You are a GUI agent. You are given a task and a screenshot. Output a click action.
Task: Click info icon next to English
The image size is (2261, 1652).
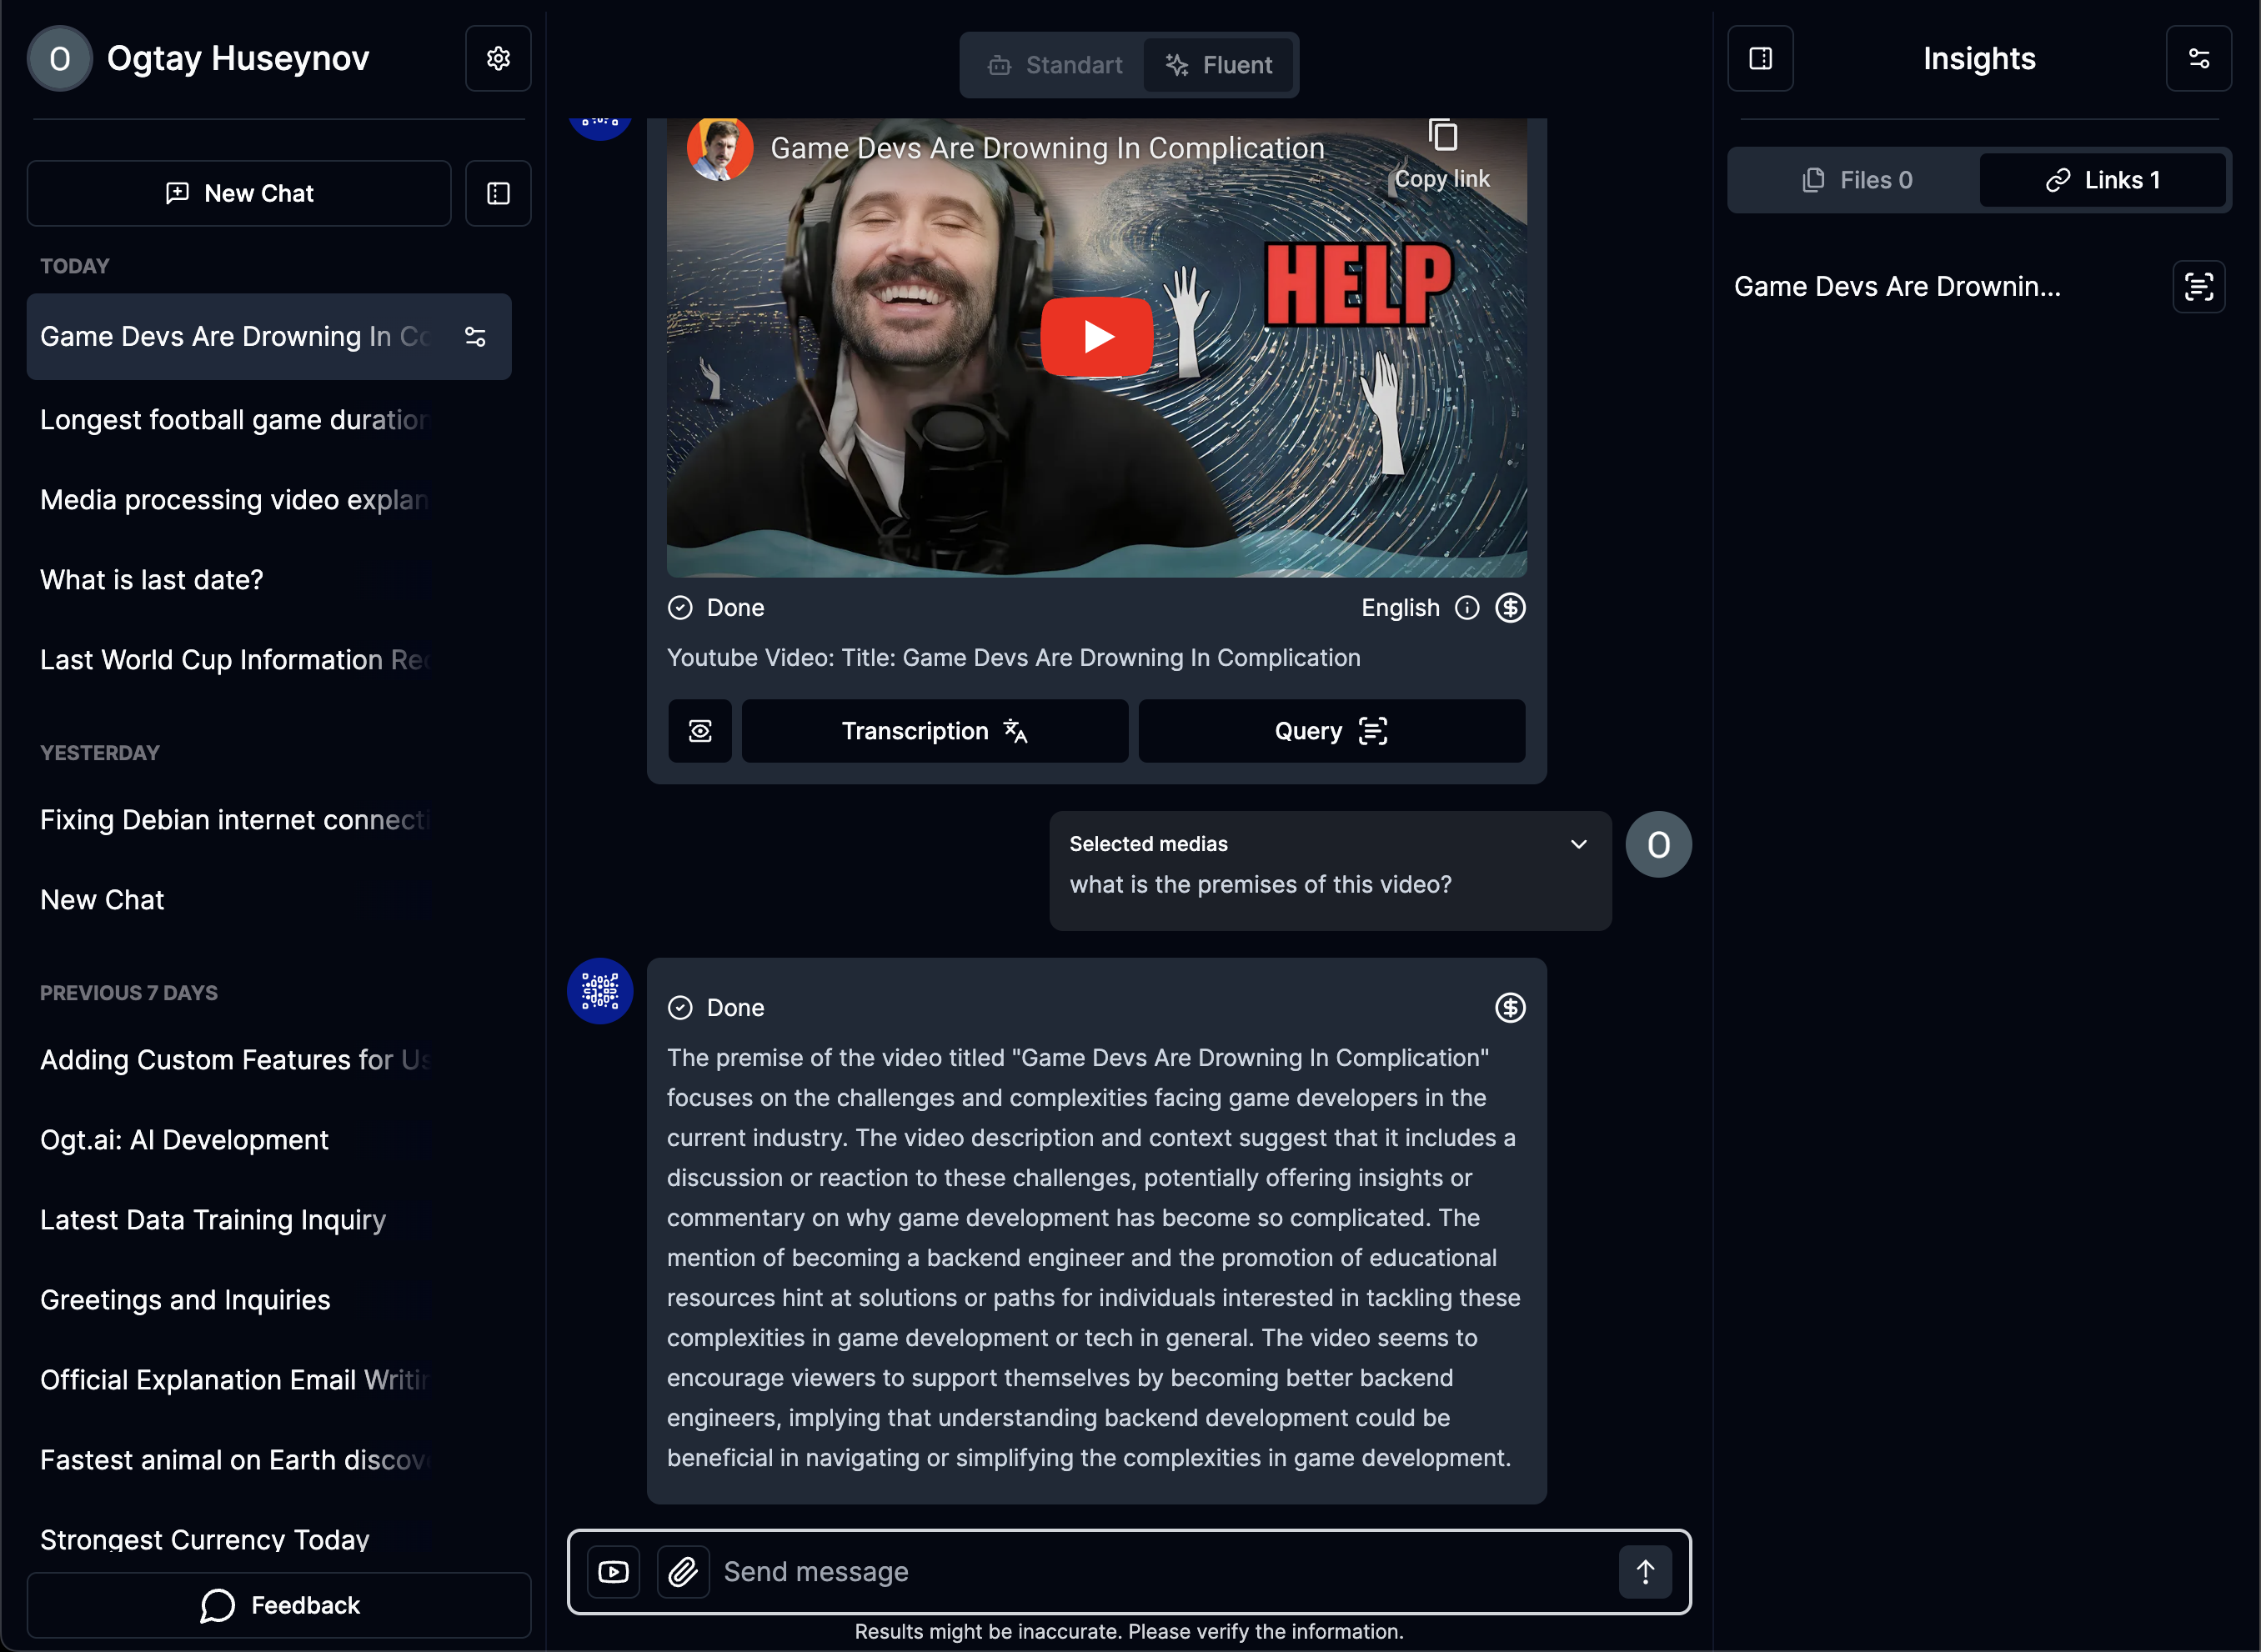pos(1466,608)
